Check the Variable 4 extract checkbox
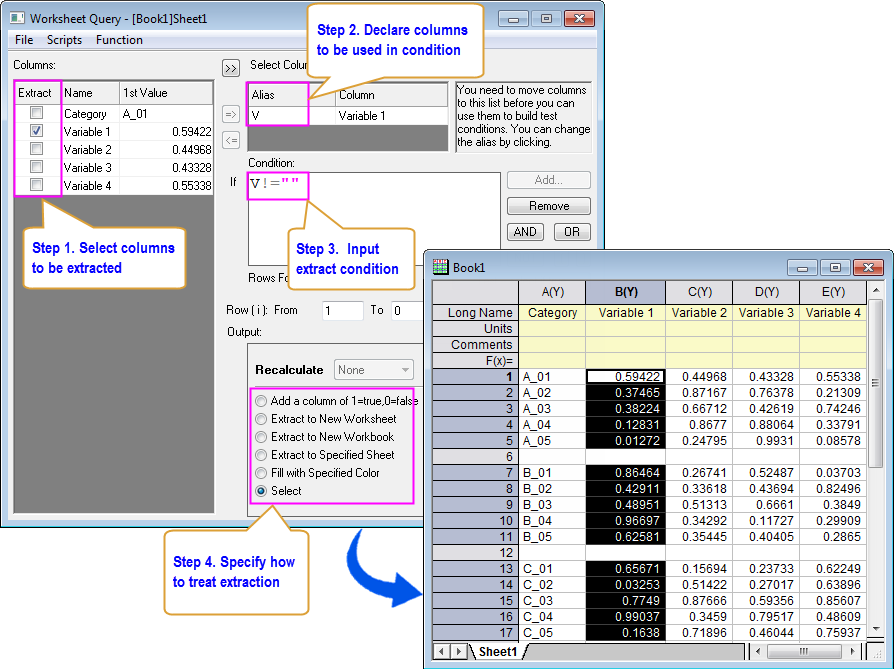 coord(36,185)
